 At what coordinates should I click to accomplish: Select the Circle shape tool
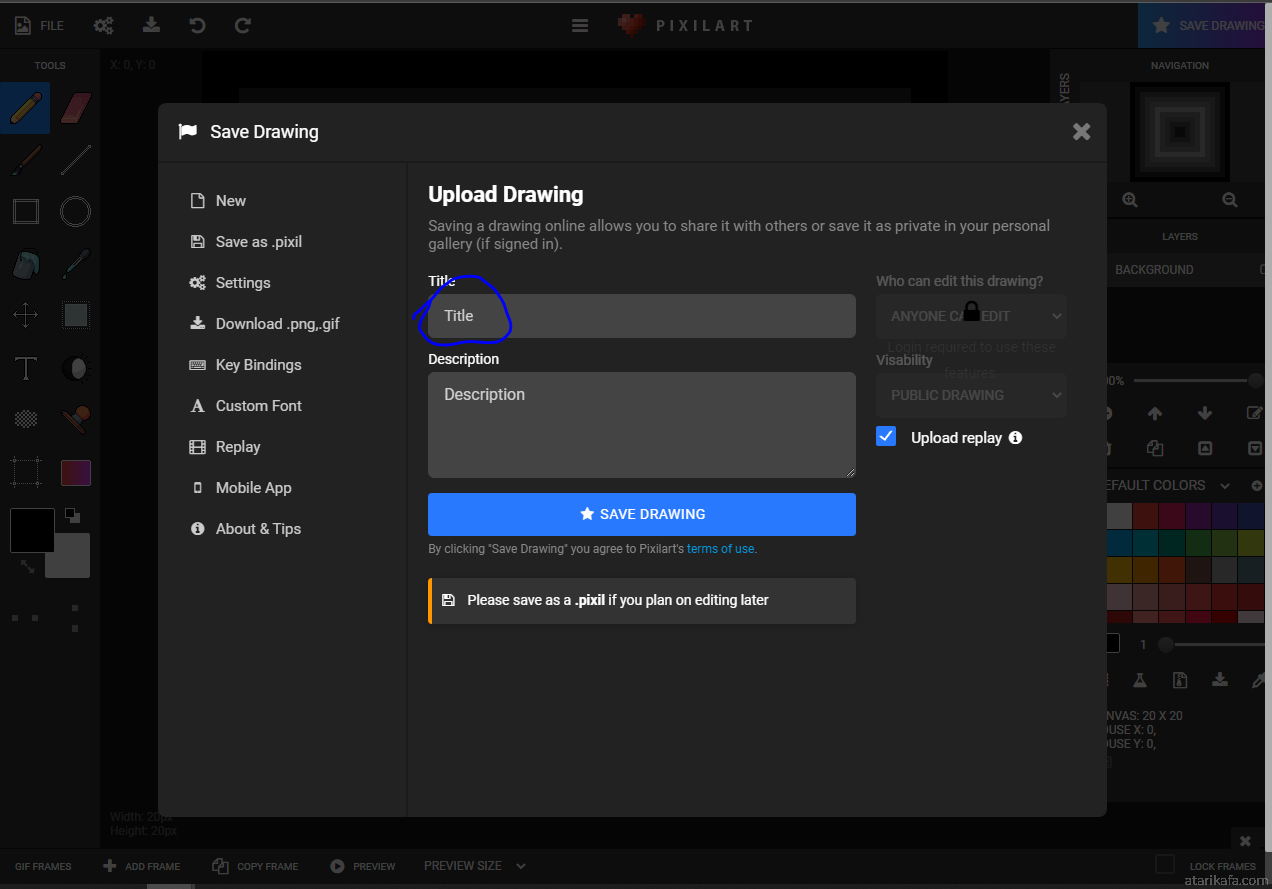pos(76,211)
